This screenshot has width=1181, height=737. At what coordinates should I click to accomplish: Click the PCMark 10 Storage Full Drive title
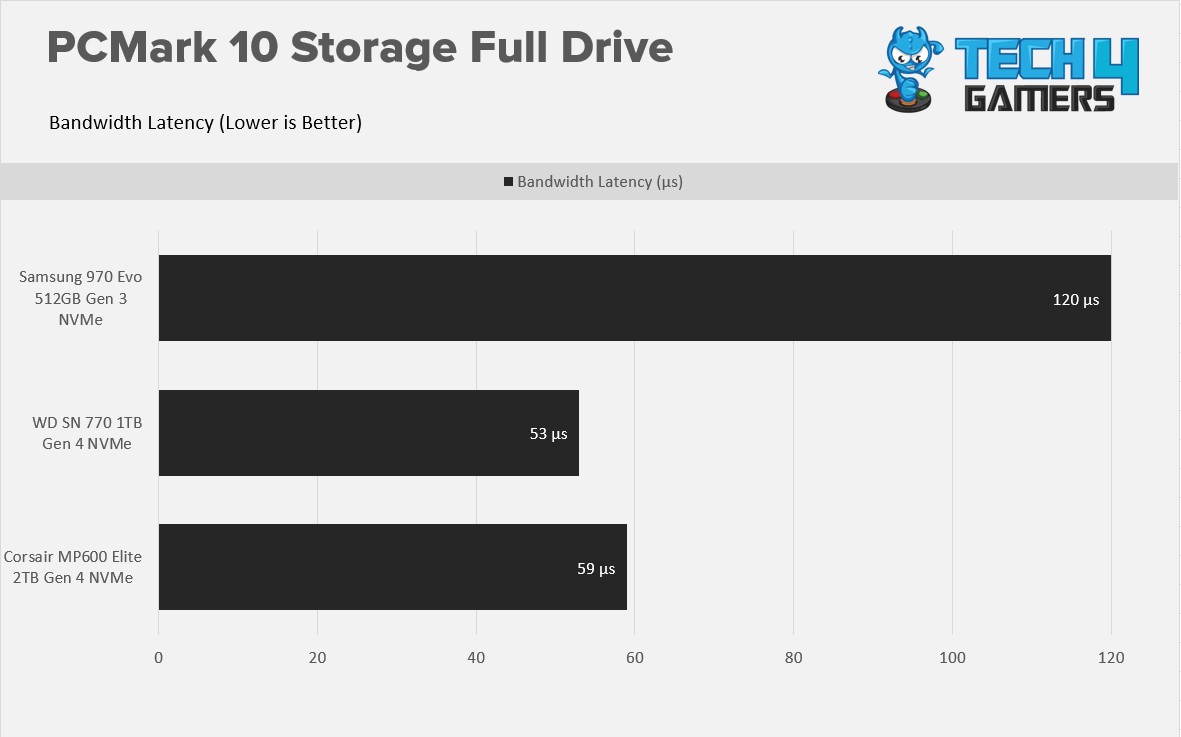360,47
